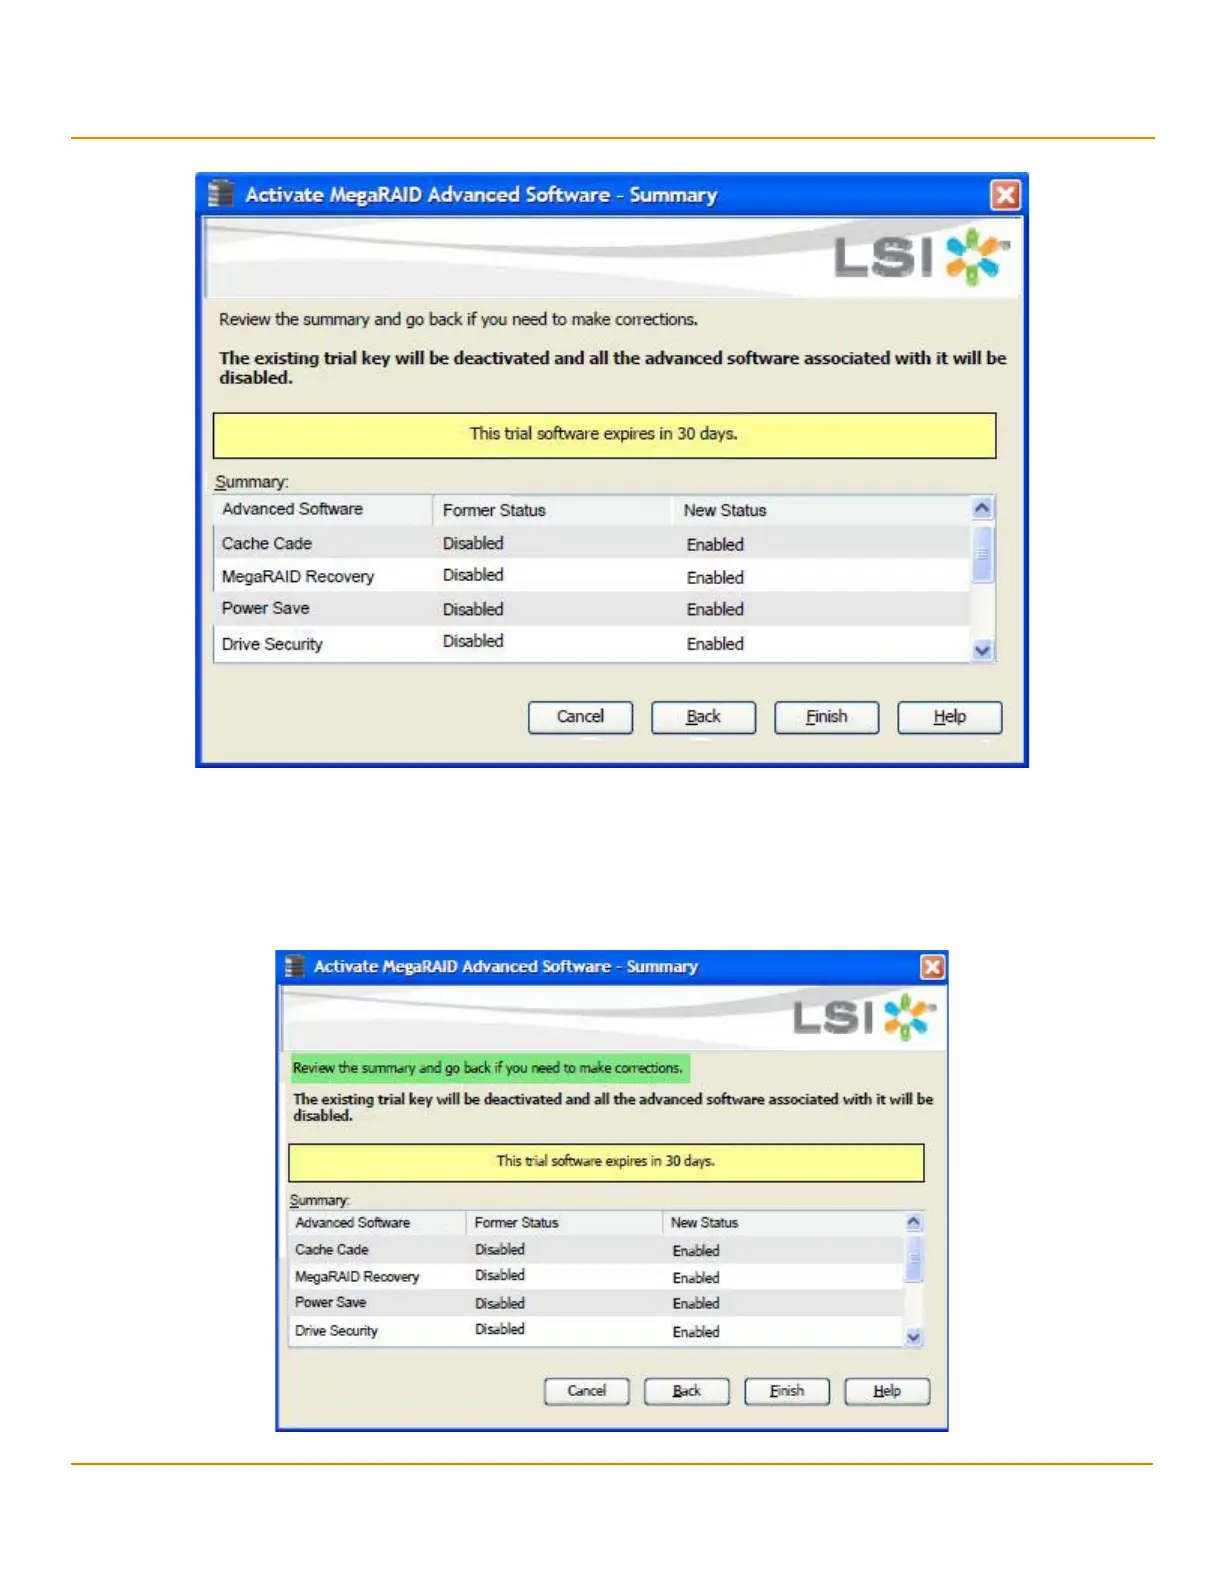
Task: Click Enabled status for Cache Cade, upper table
Action: (715, 544)
